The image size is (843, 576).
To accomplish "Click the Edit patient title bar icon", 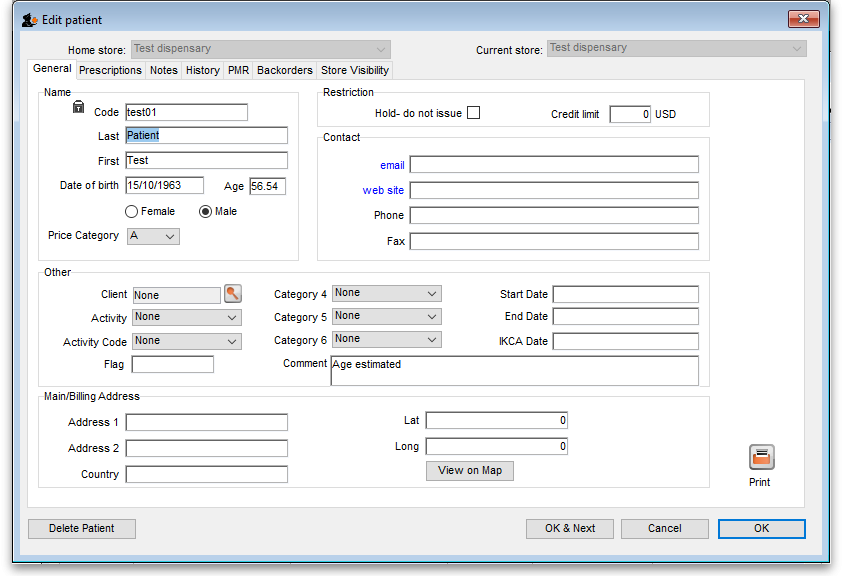I will pyautogui.click(x=30, y=20).
